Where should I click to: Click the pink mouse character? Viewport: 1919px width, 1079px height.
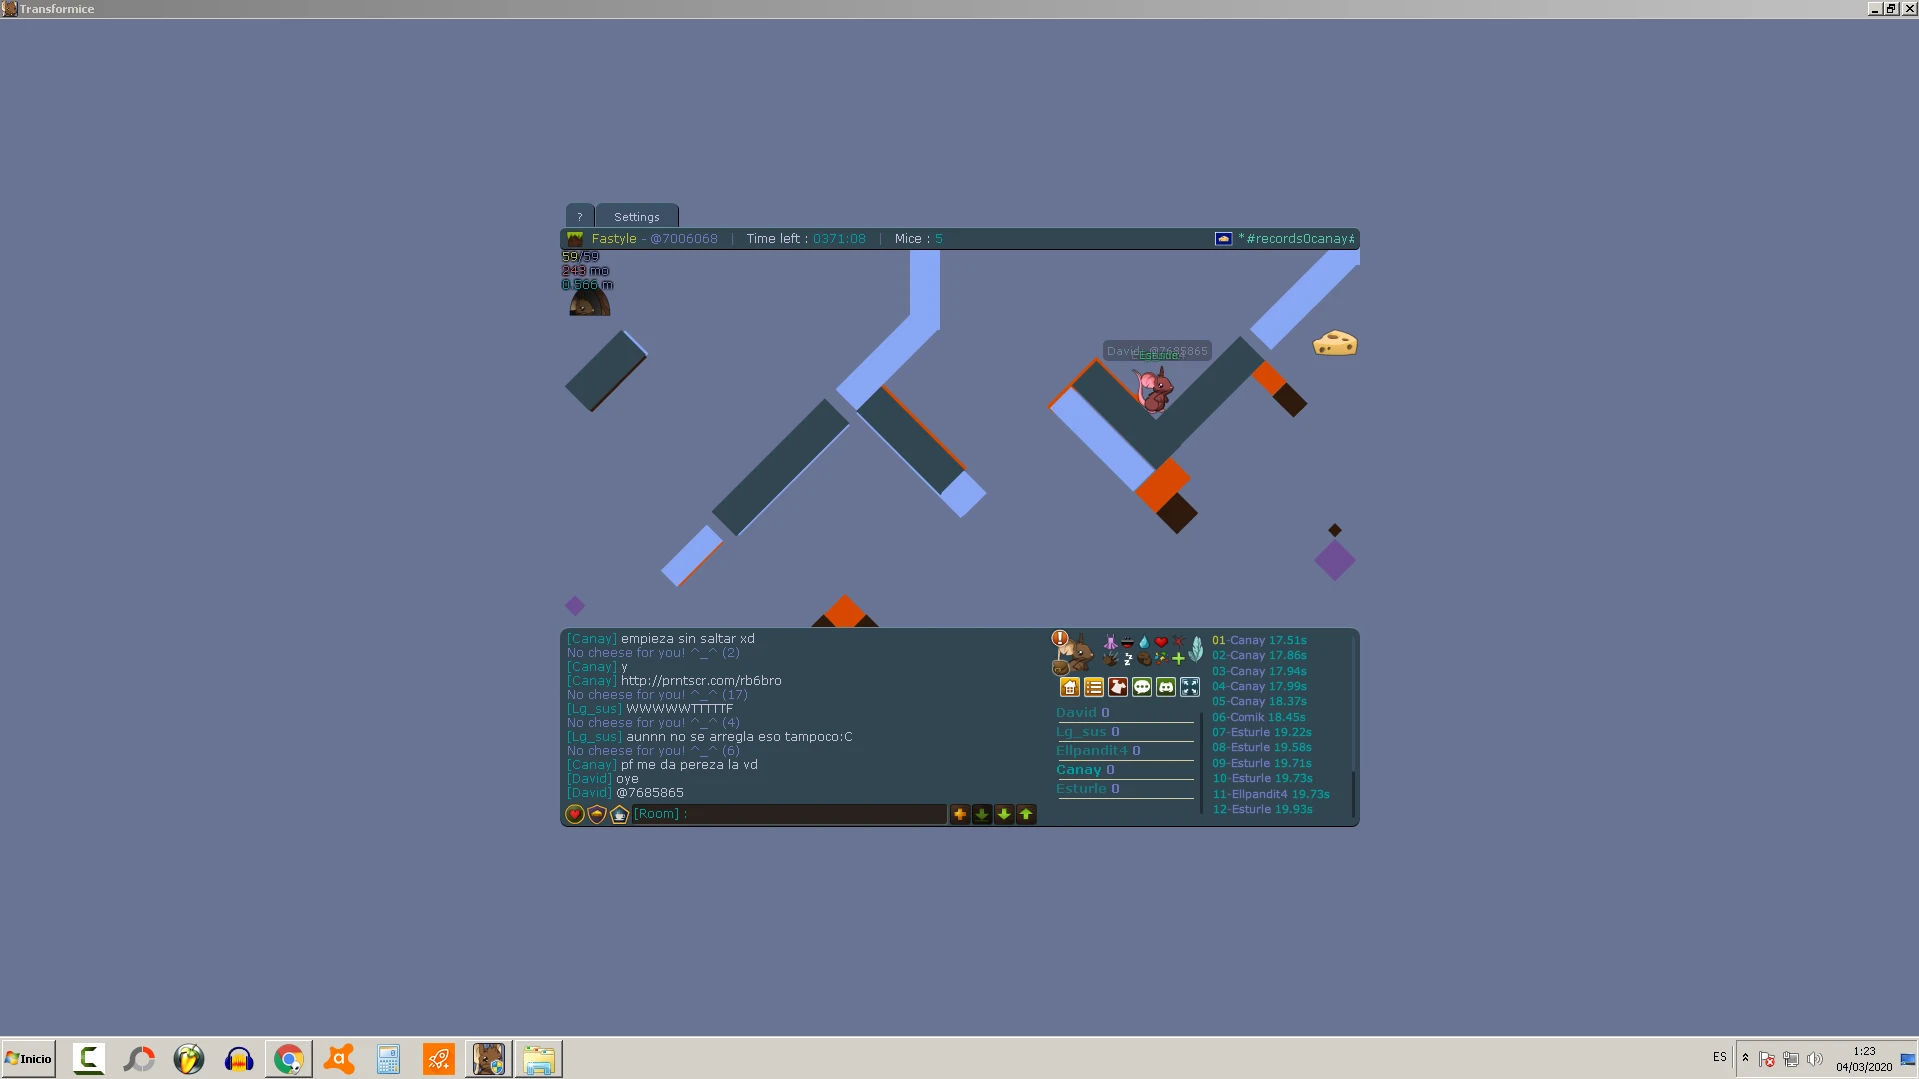[x=1154, y=389]
